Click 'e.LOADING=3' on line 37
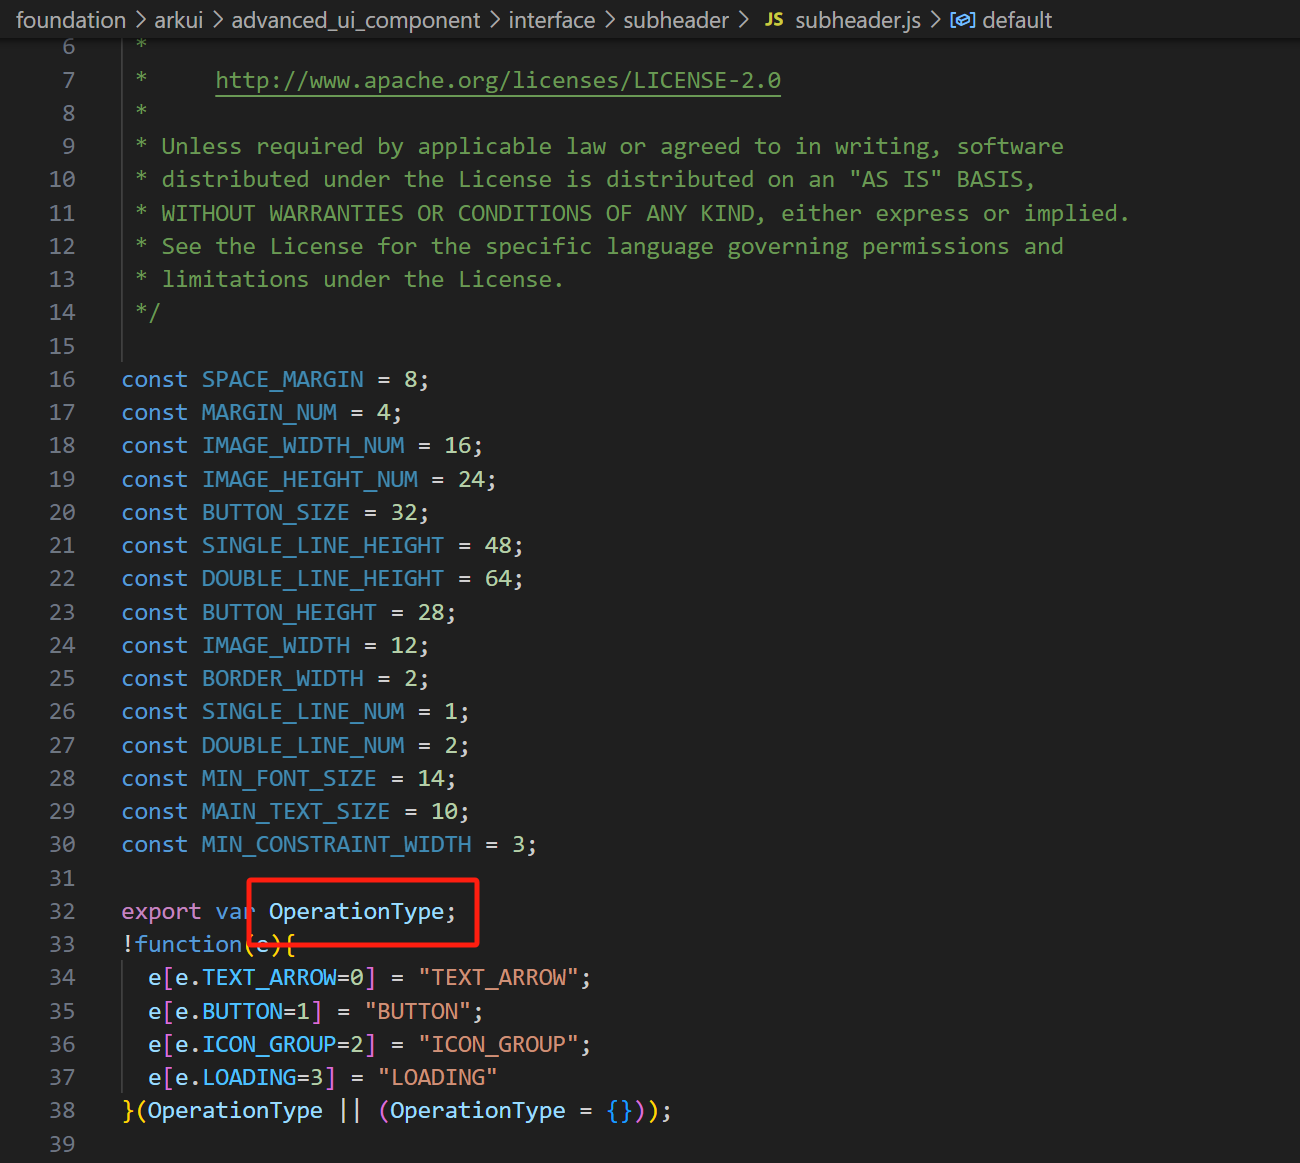The image size is (1300, 1163). point(249,1077)
